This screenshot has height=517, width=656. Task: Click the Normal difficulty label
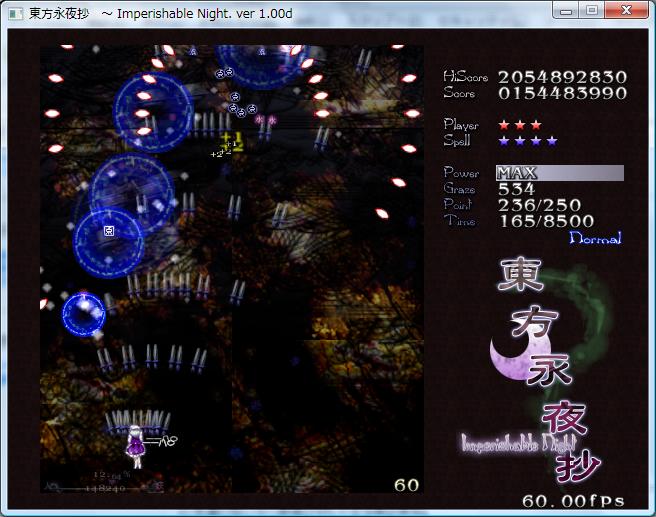595,238
